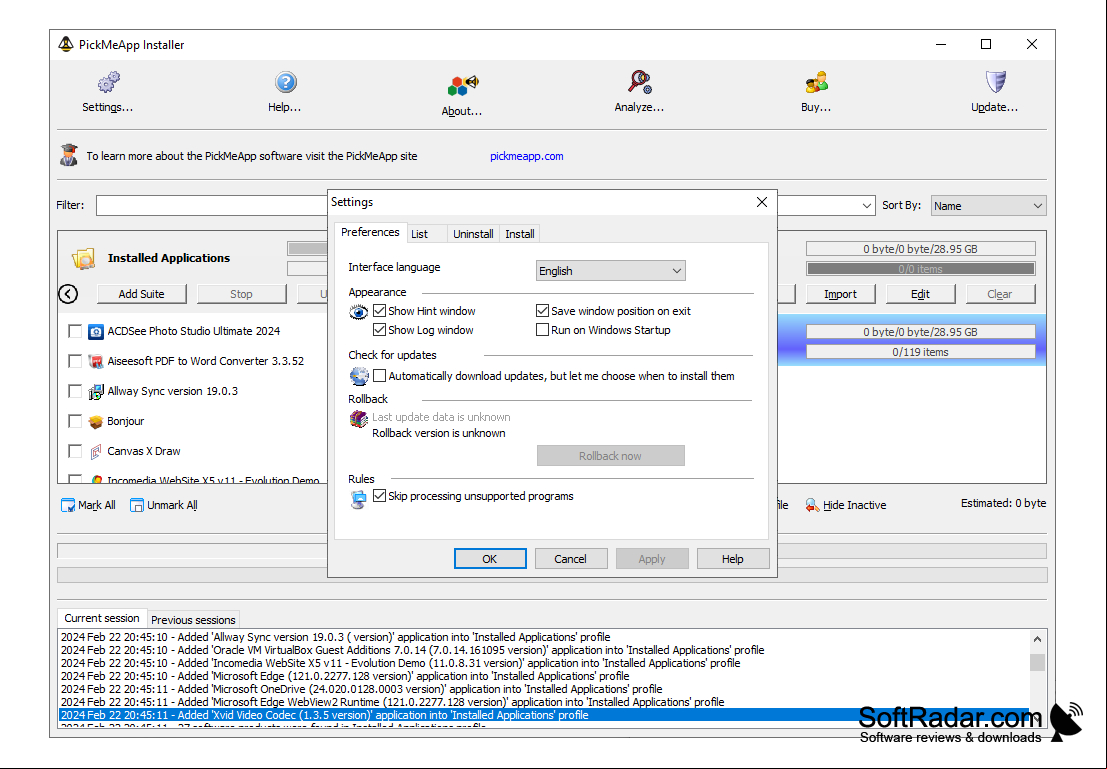Close the Settings dialog with X
1107x769 pixels.
coord(762,202)
